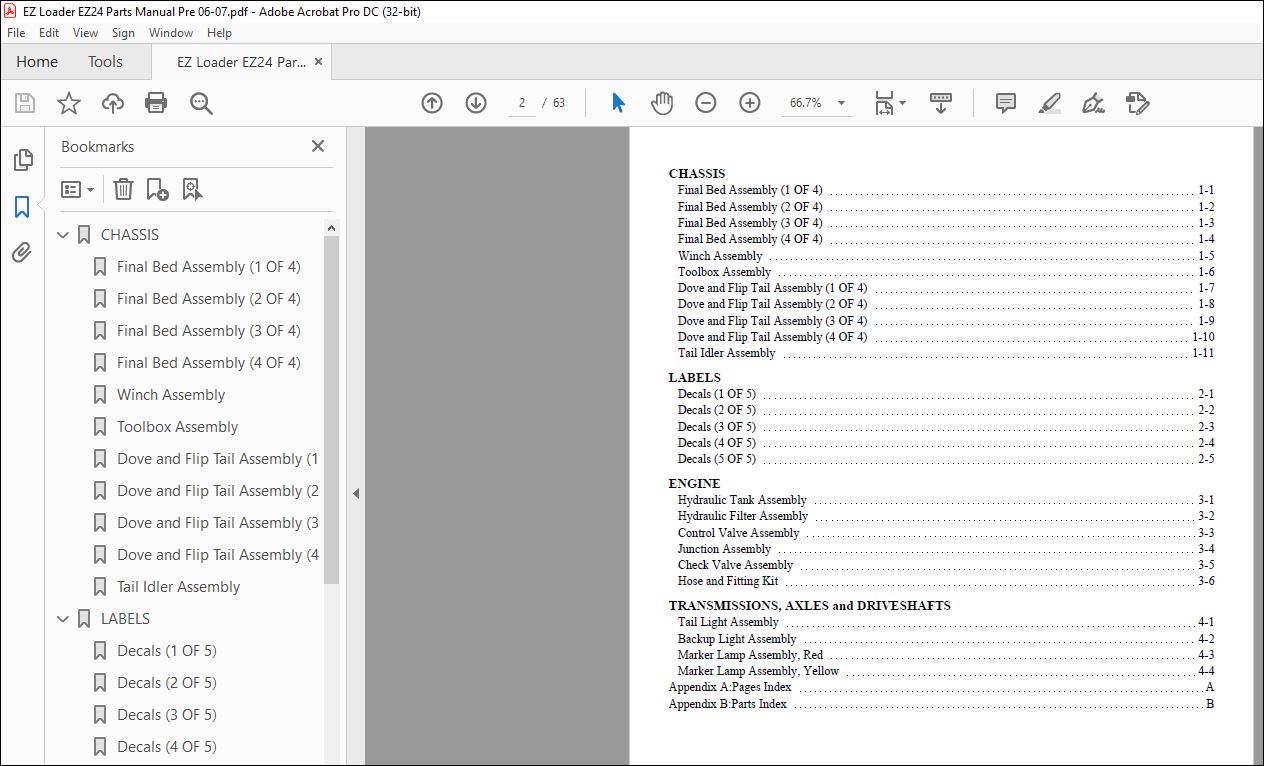Image resolution: width=1264 pixels, height=766 pixels.
Task: Delete selected bookmark trash icon
Action: coord(123,189)
